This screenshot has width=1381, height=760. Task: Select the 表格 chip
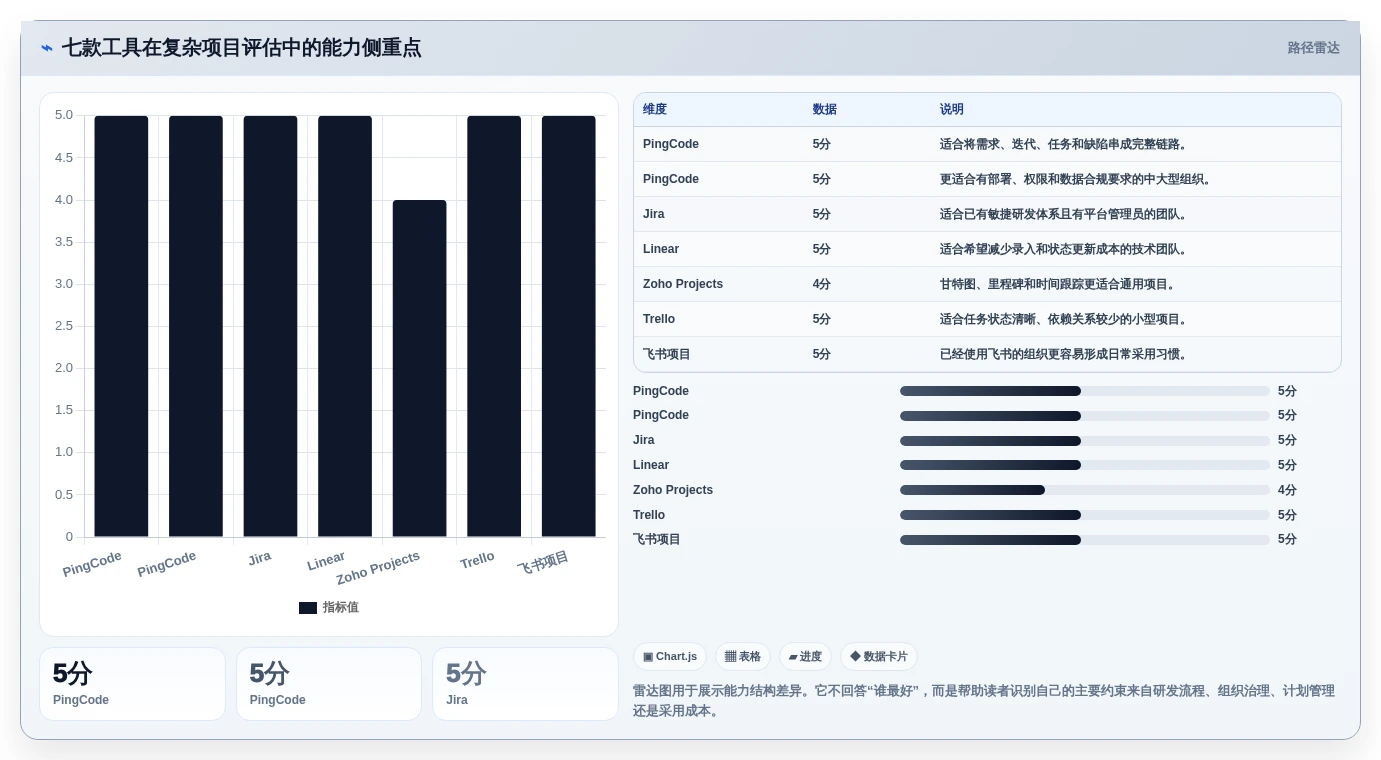743,657
